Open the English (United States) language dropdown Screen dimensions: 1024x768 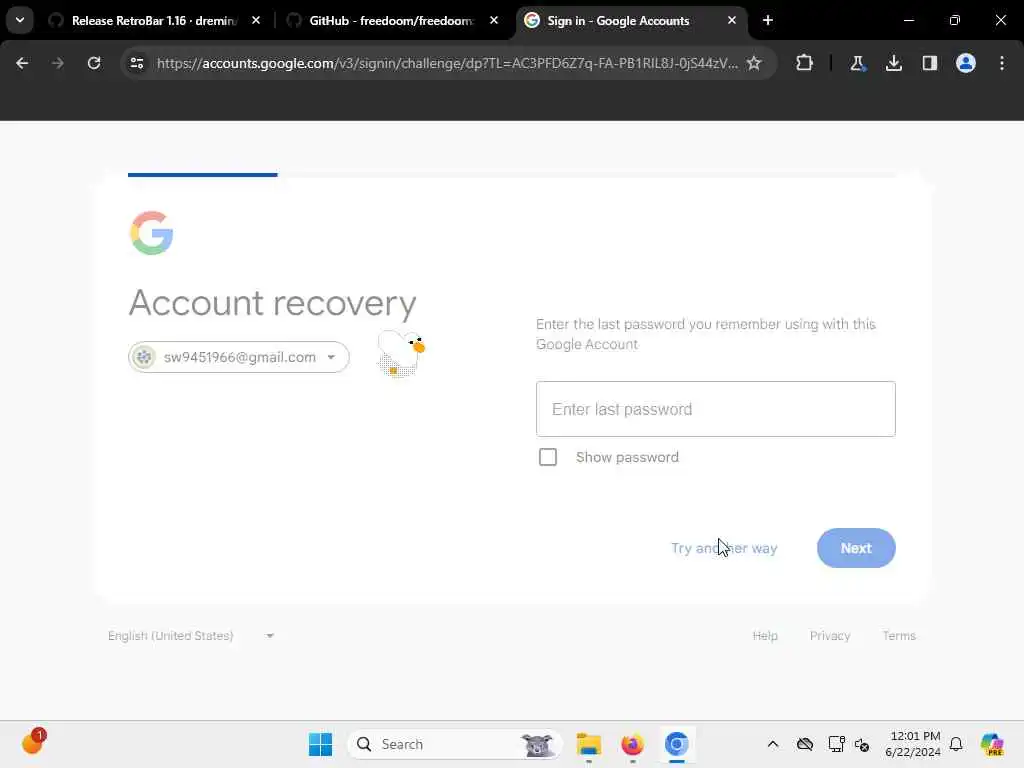[x=191, y=635]
